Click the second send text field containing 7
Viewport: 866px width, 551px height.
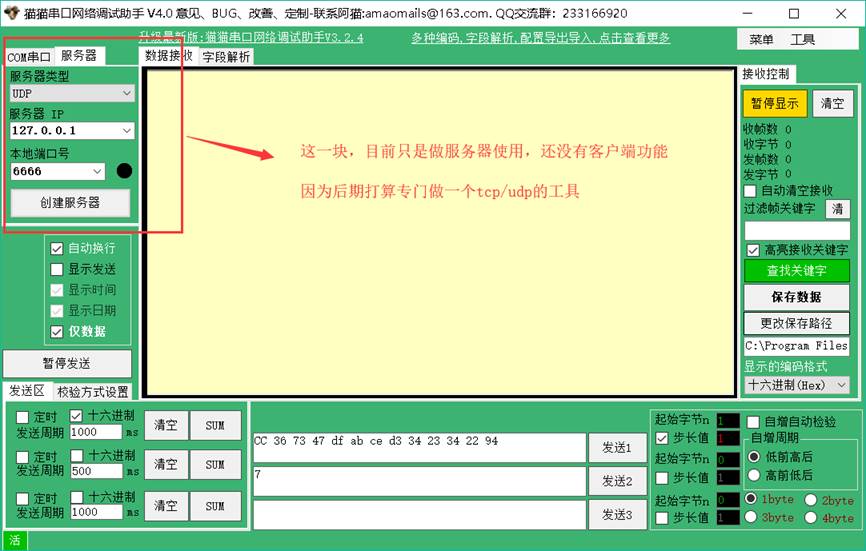419,480
